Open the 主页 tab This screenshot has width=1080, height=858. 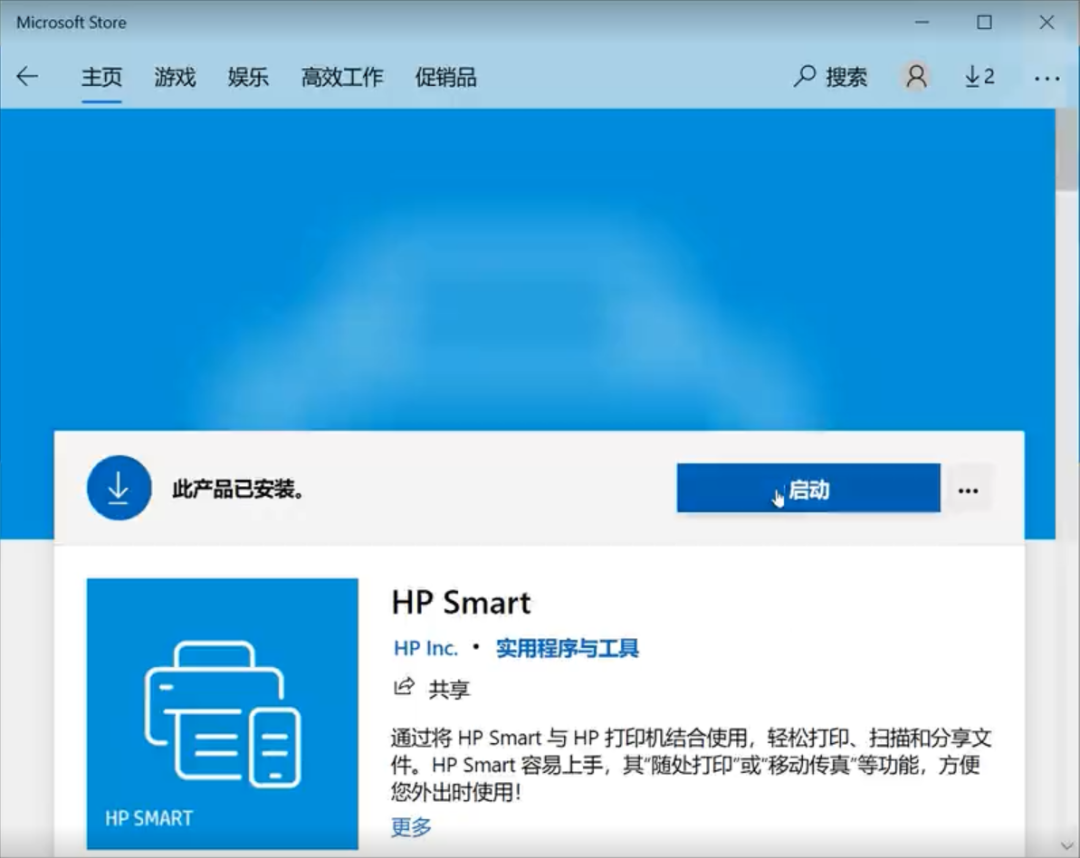101,77
